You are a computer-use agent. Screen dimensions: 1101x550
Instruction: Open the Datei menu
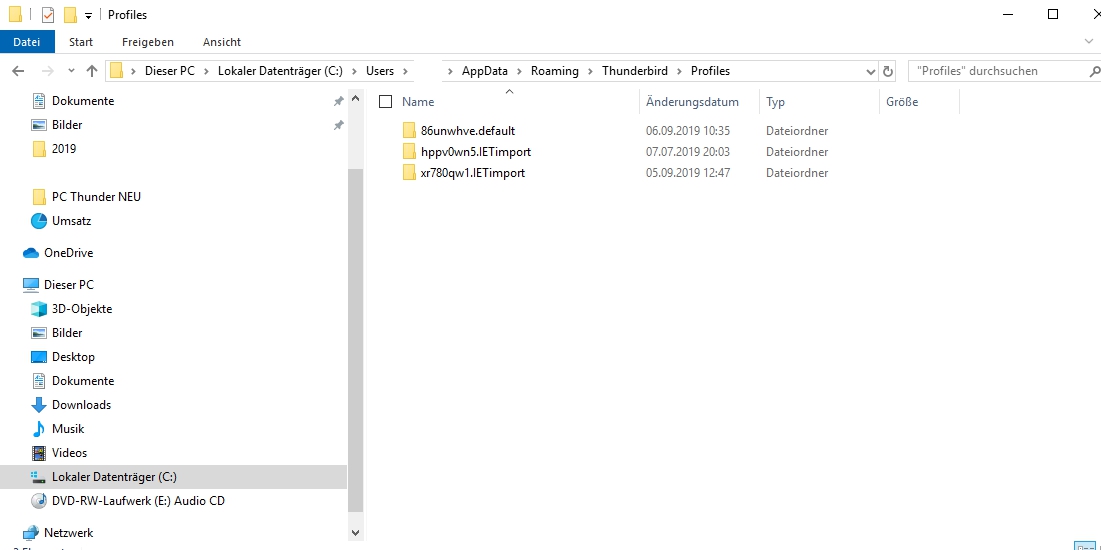coord(27,42)
